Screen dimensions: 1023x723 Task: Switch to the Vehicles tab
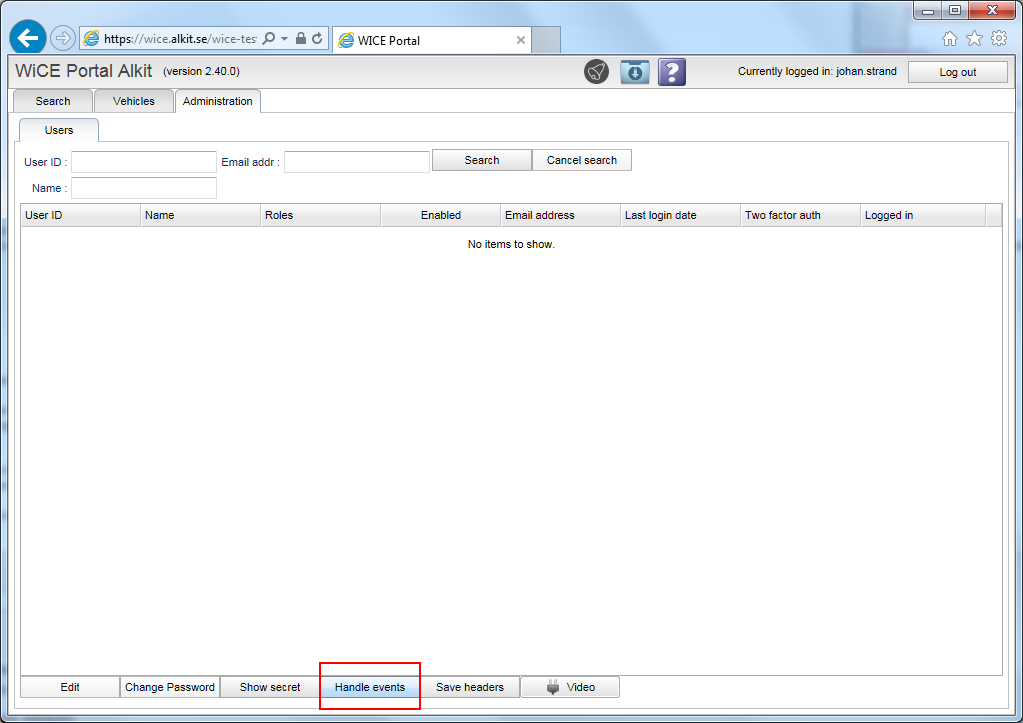(x=134, y=101)
